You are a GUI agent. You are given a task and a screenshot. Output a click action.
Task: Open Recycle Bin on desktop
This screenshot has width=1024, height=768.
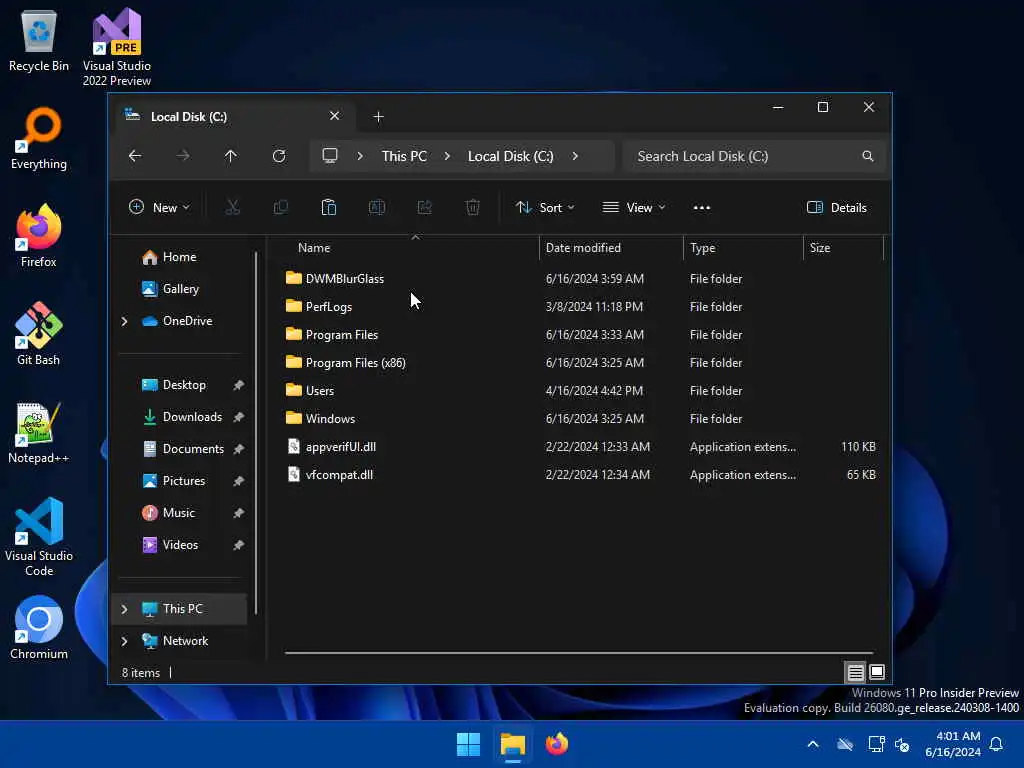coord(39,41)
